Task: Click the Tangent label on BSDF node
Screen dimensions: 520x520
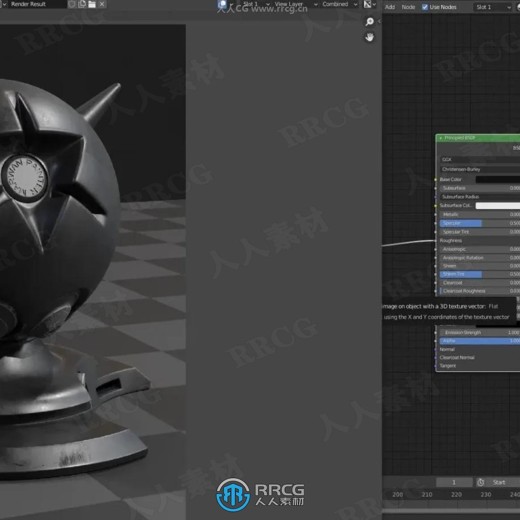Action: pos(448,366)
